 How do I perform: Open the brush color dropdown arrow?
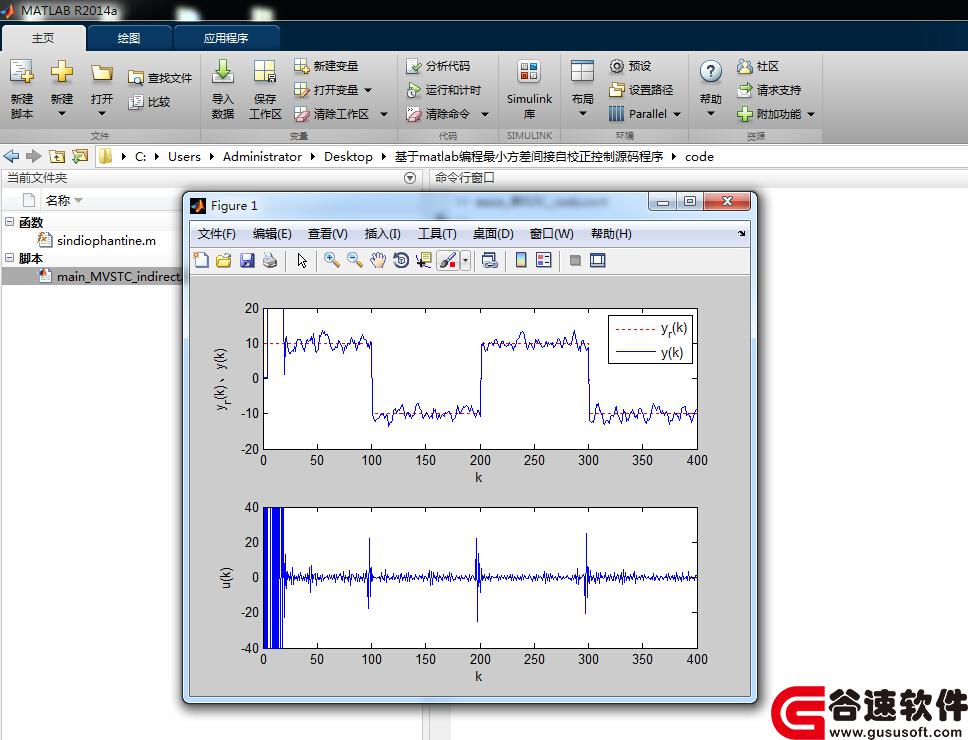coord(465,260)
